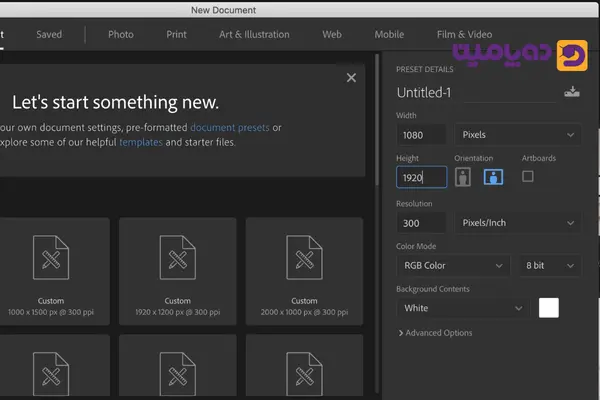Switch to the Film & Video tab
This screenshot has width=600, height=400.
tap(464, 34)
